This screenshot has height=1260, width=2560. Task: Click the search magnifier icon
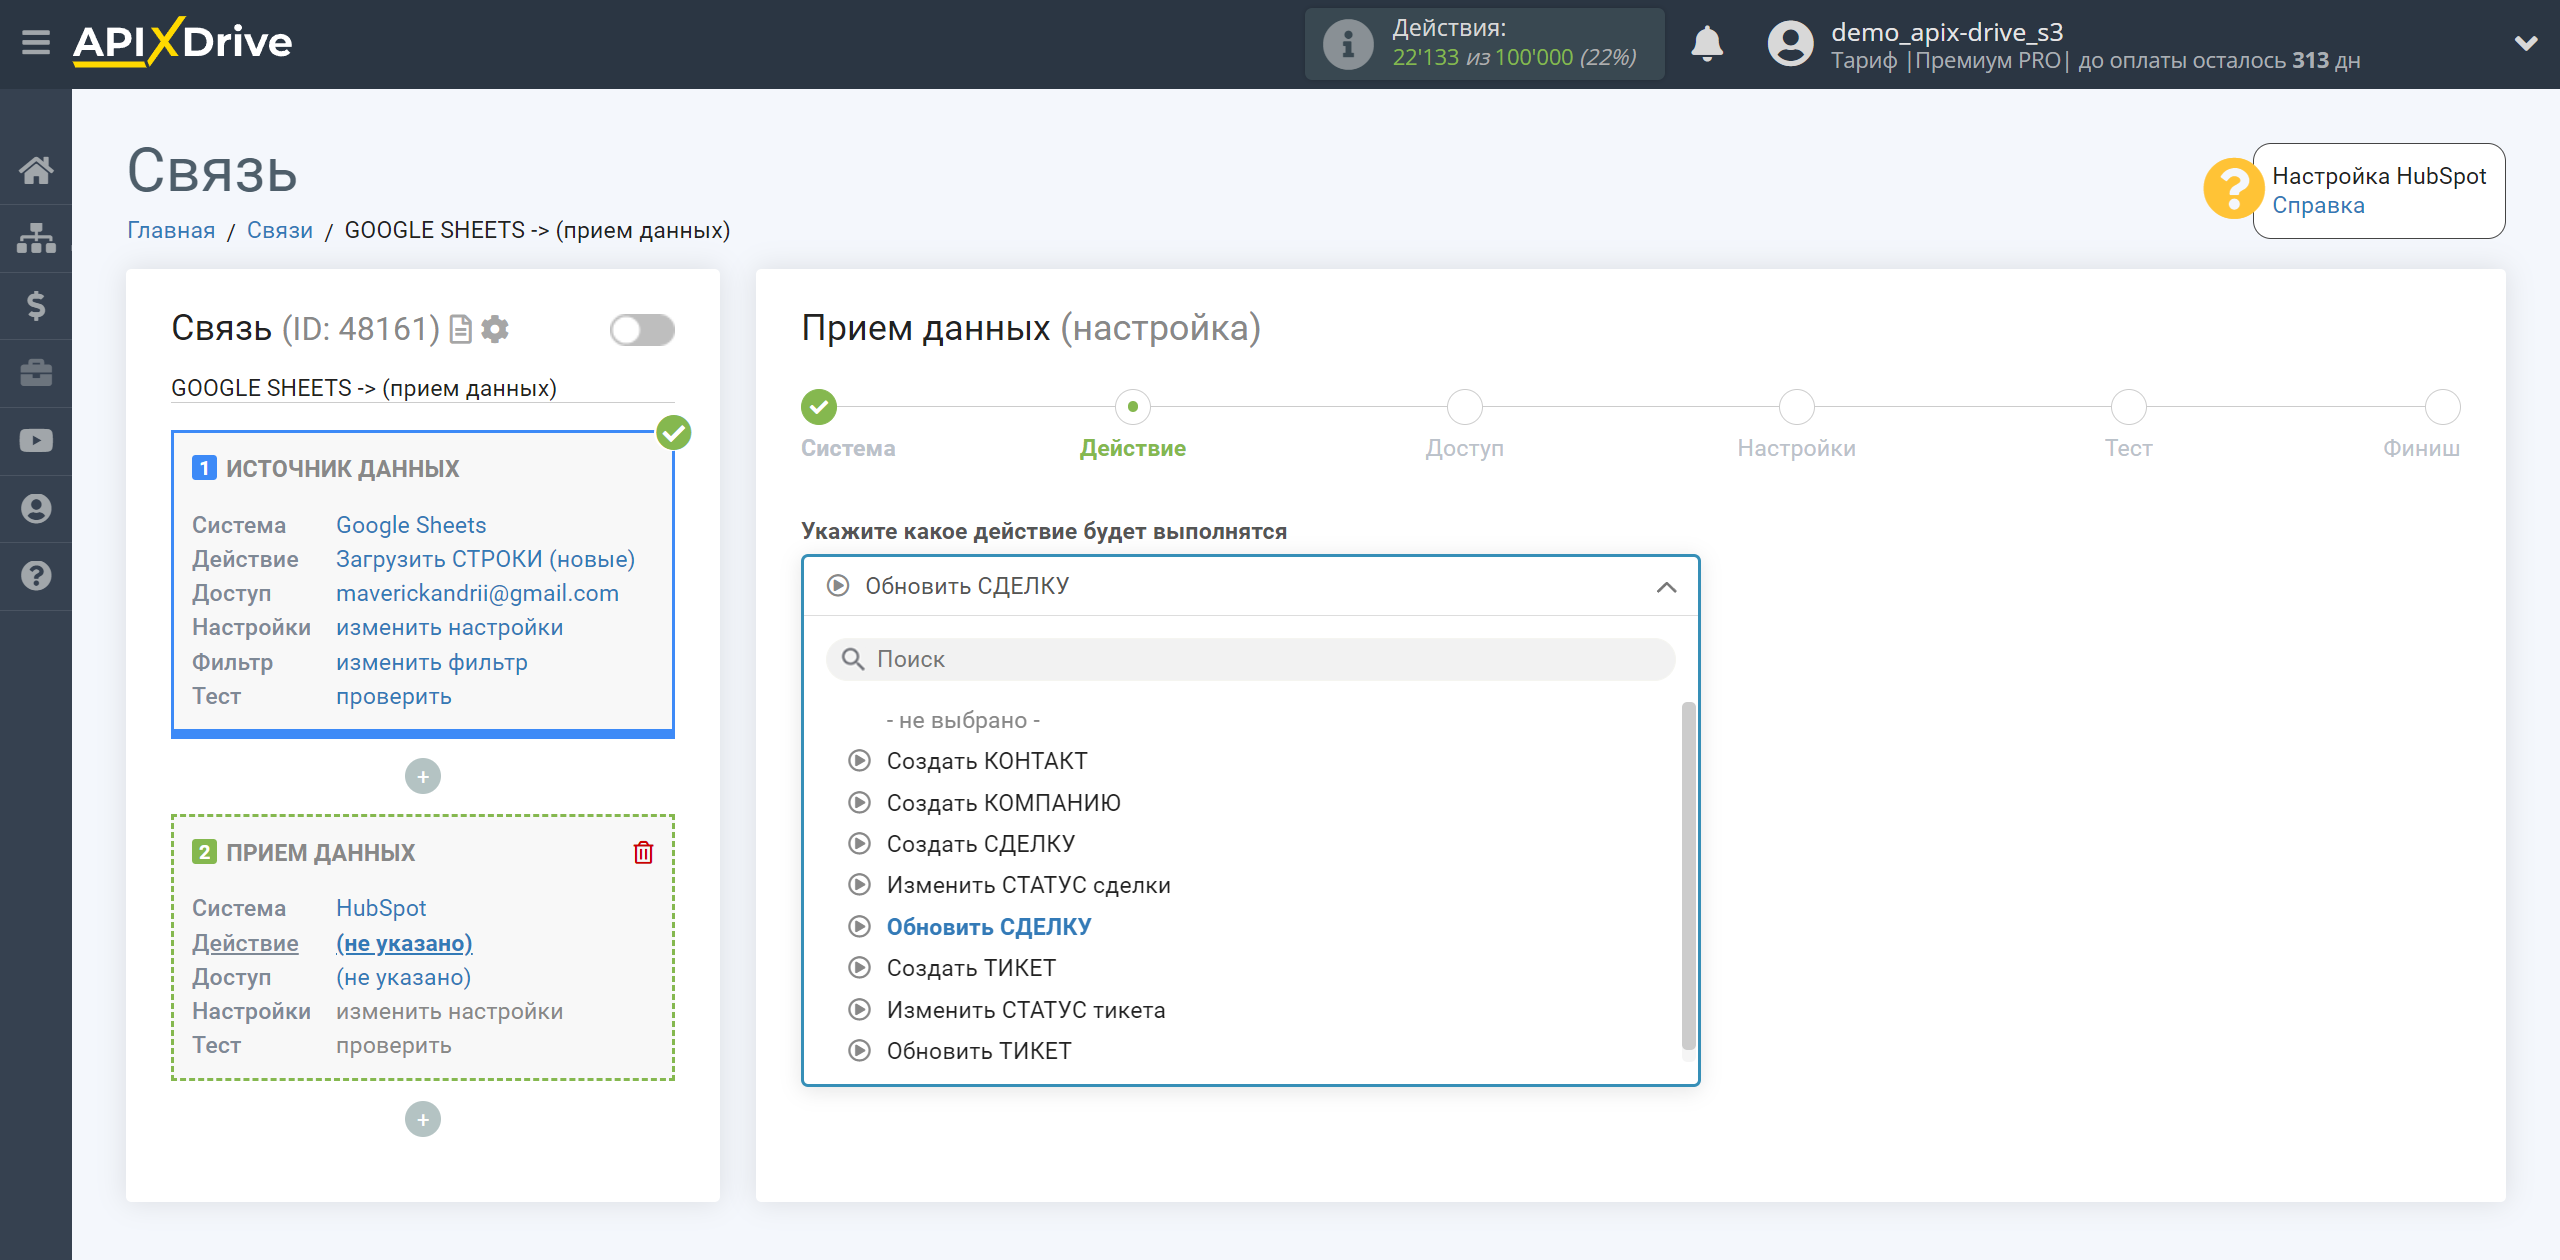(853, 659)
